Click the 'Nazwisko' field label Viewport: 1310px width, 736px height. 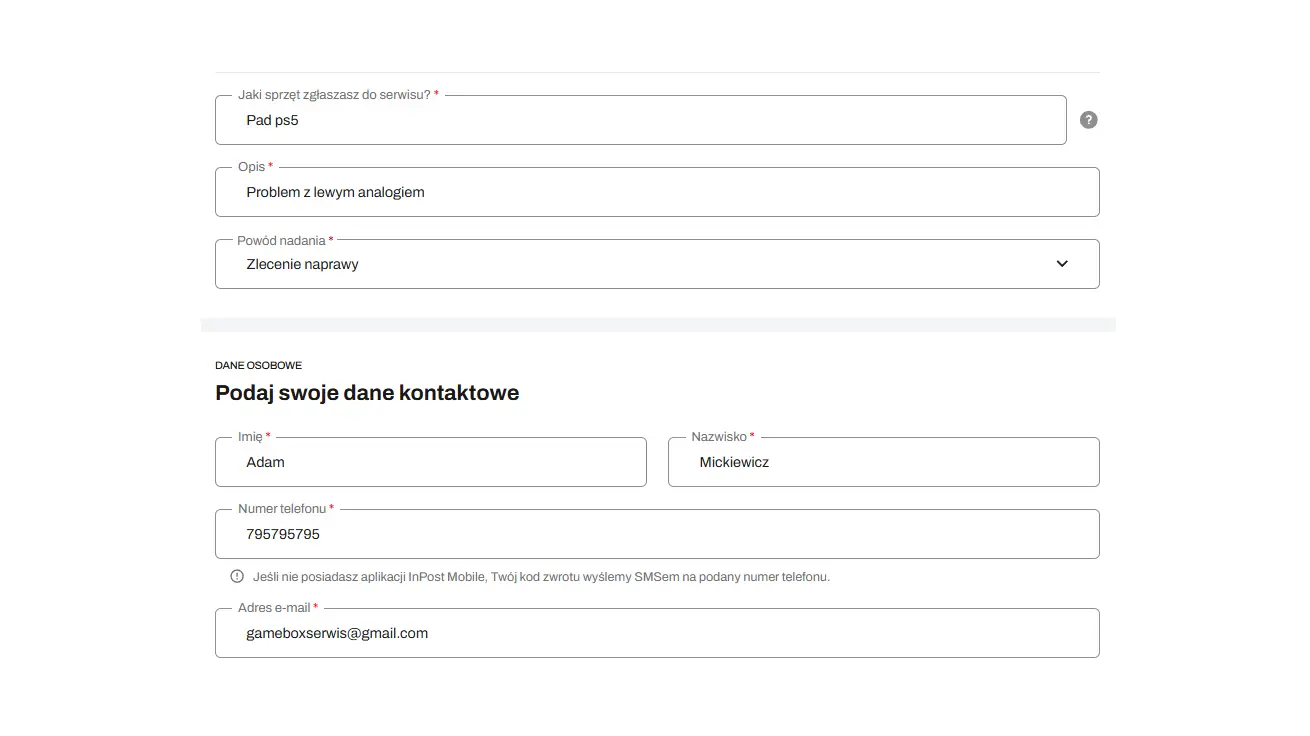click(x=719, y=437)
